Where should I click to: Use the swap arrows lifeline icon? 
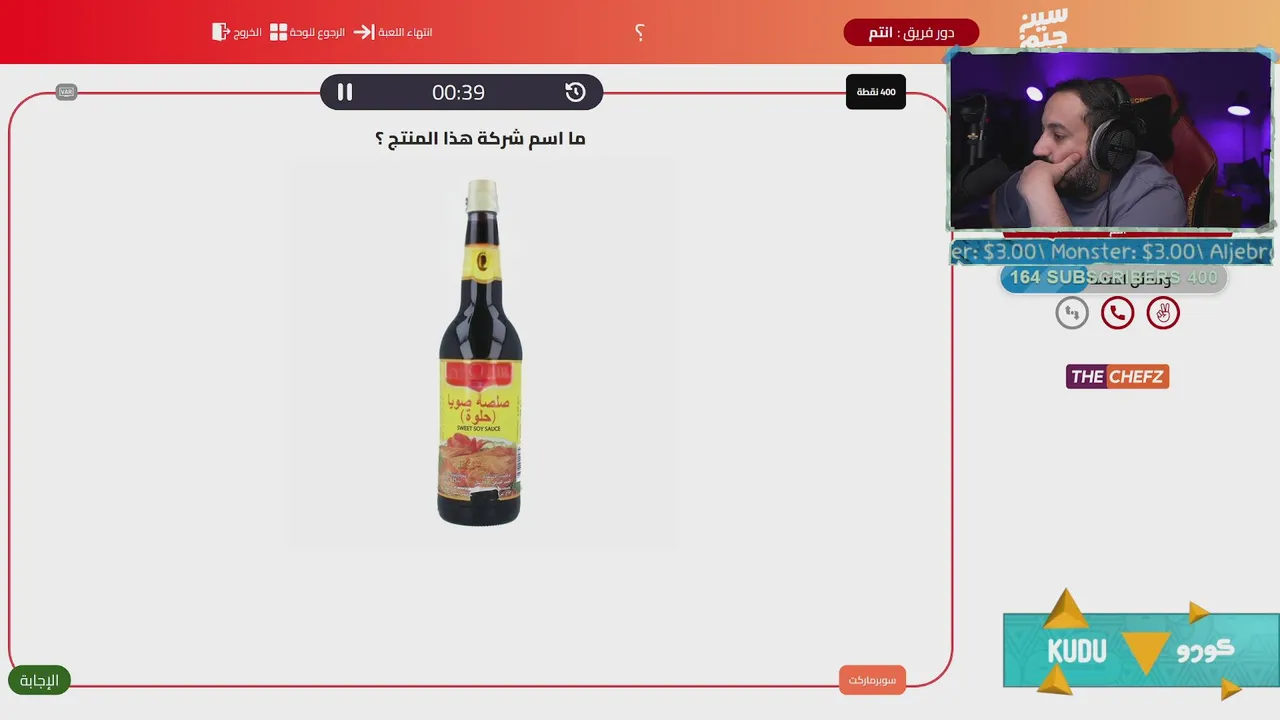click(1072, 313)
